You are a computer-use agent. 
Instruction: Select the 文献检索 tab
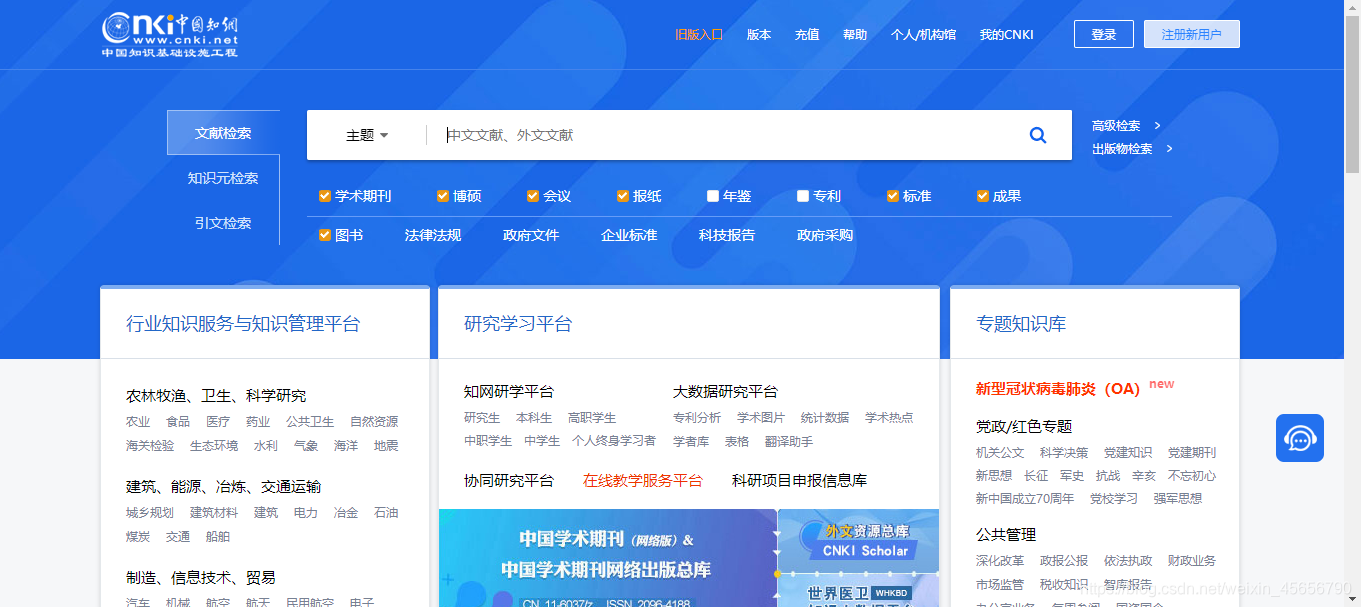[x=223, y=133]
